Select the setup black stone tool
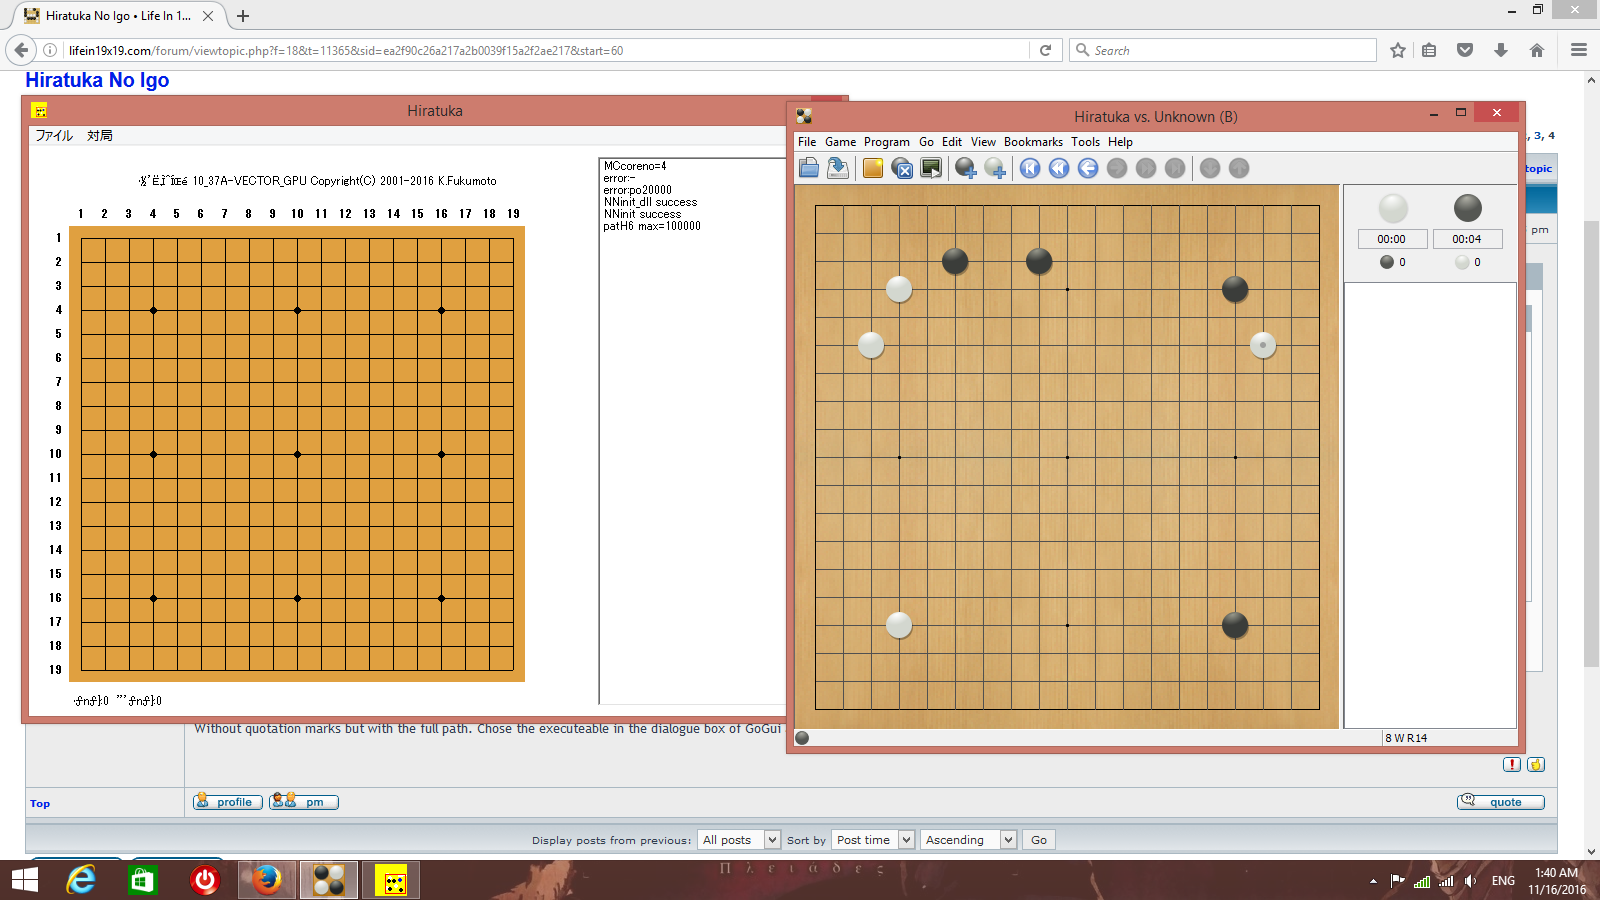Screen dimensions: 1600x900 [965, 168]
